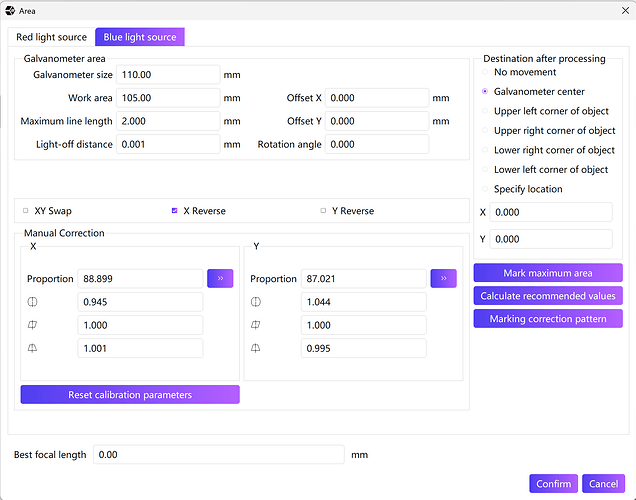The image size is (636, 500).
Task: Close the Area window
Action: click(x=625, y=11)
